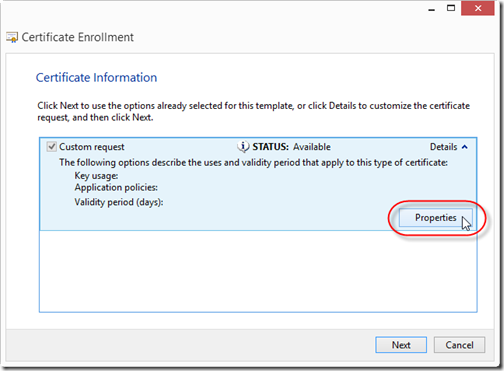Click Next to continue enrollment
504x371 pixels.
tap(401, 345)
